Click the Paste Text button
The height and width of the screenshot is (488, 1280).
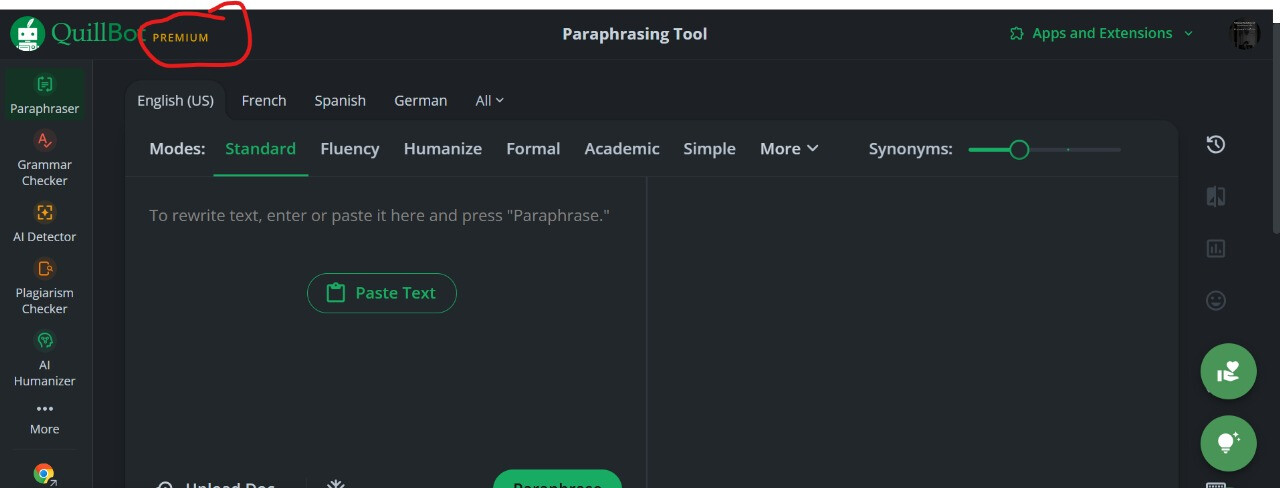point(382,293)
